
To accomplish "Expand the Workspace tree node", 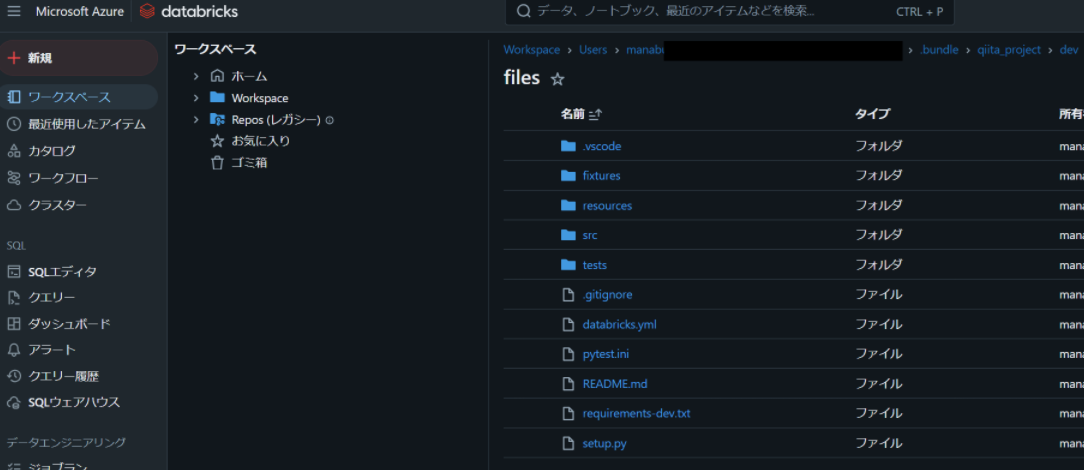I will click(196, 97).
